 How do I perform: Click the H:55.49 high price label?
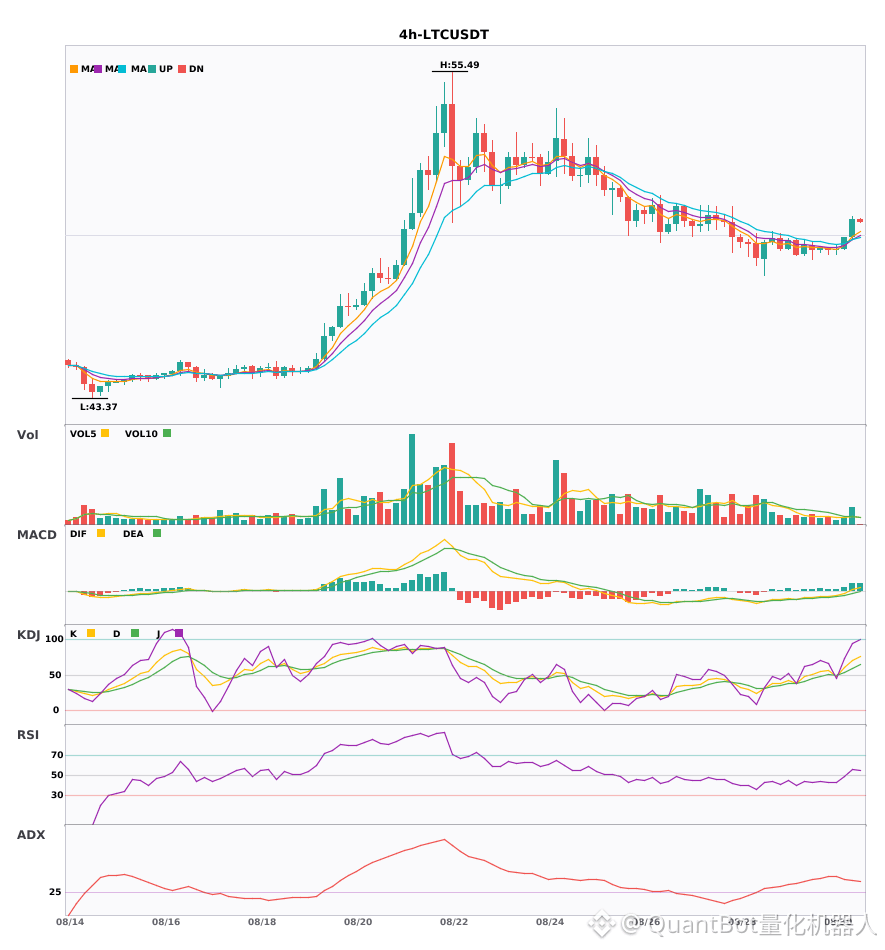459,65
